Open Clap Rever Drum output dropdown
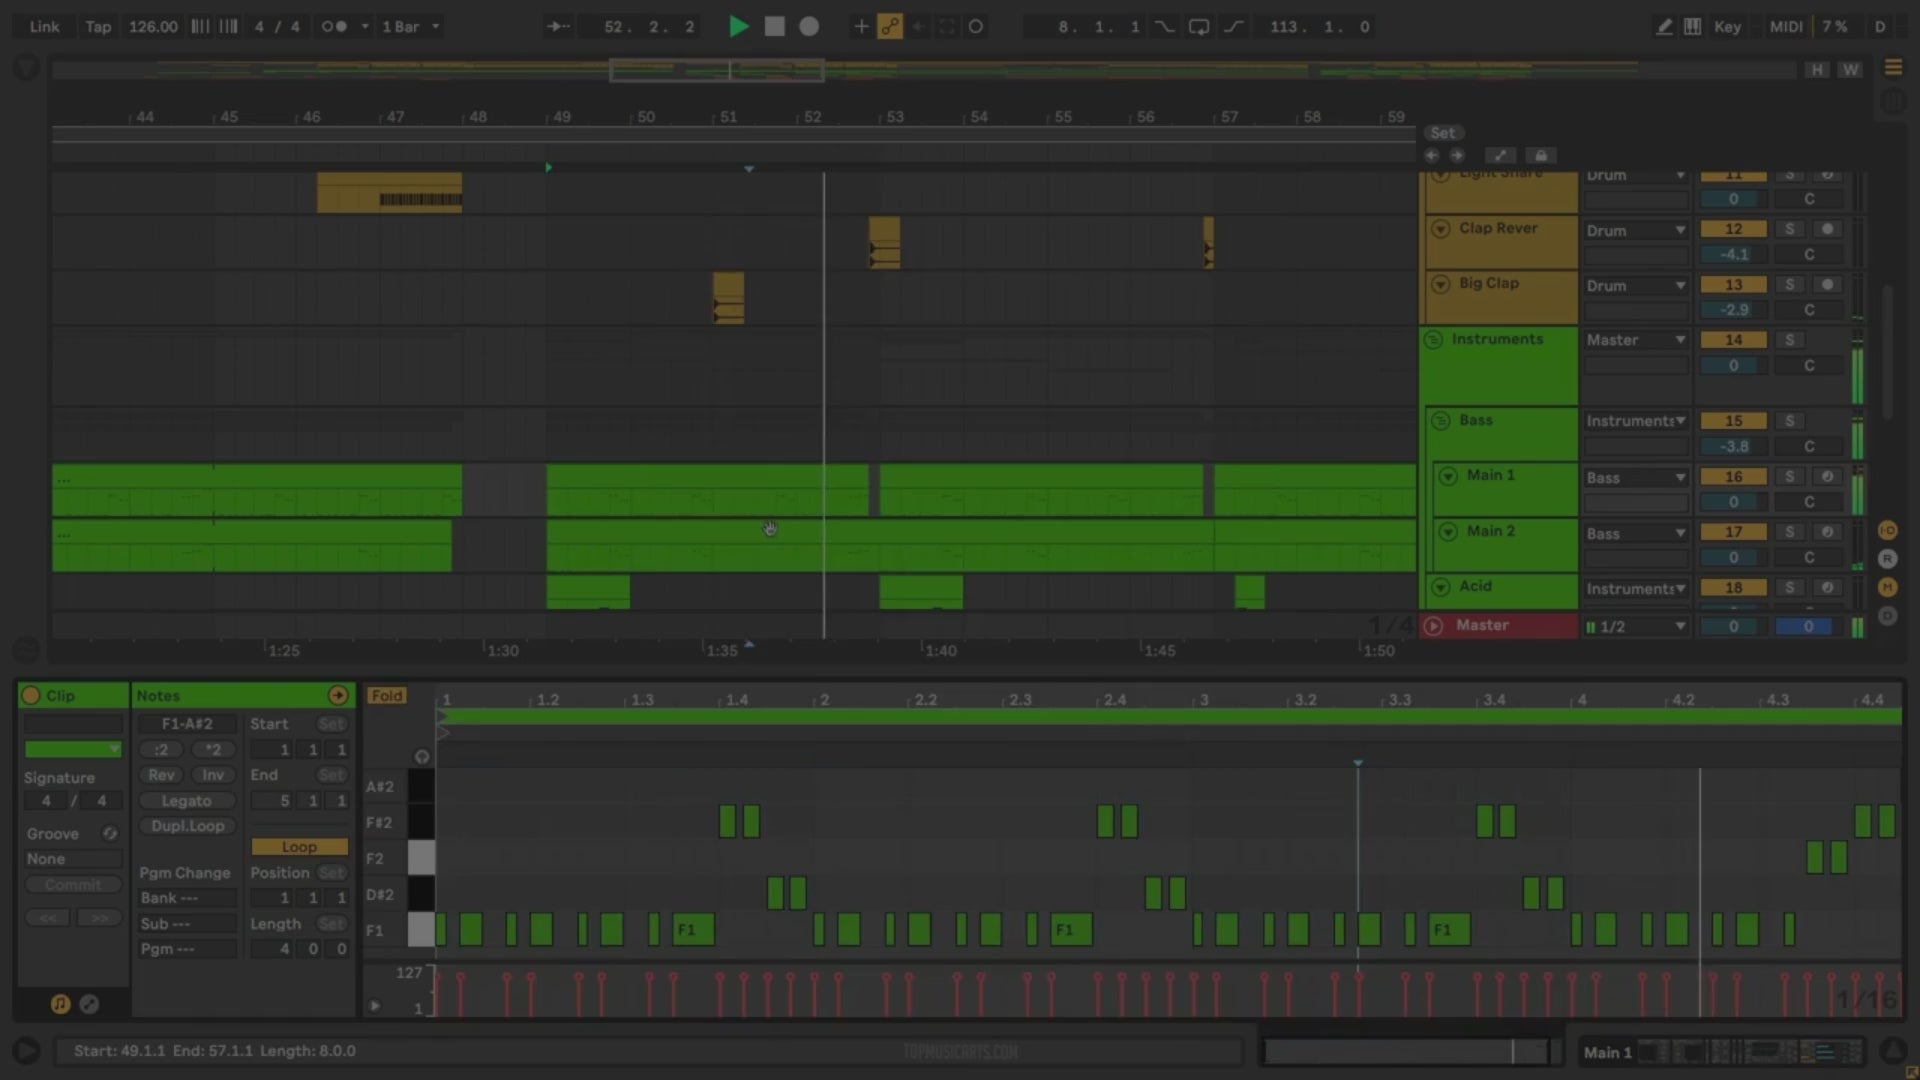The width and height of the screenshot is (1920, 1080). tap(1636, 230)
